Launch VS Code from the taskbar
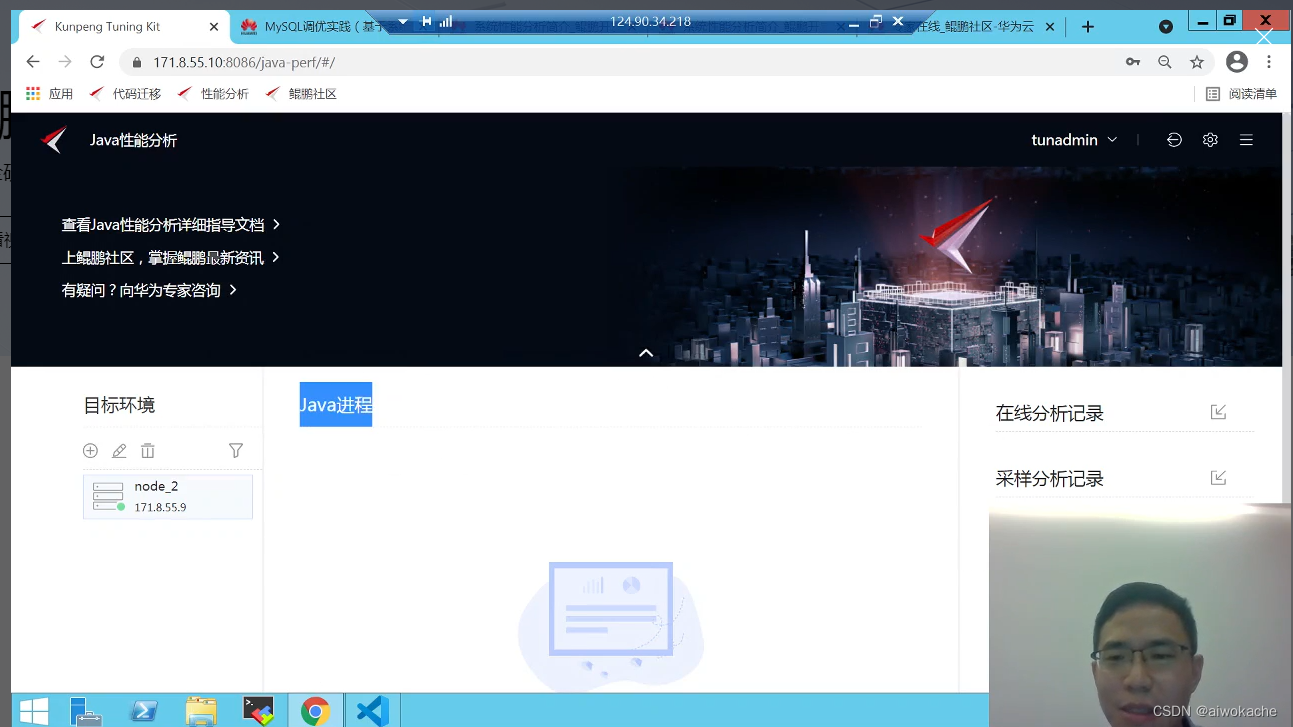This screenshot has width=1293, height=727. click(372, 710)
